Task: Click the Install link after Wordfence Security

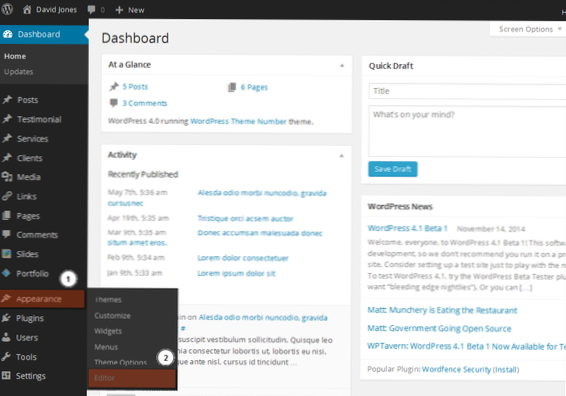Action: click(506, 369)
